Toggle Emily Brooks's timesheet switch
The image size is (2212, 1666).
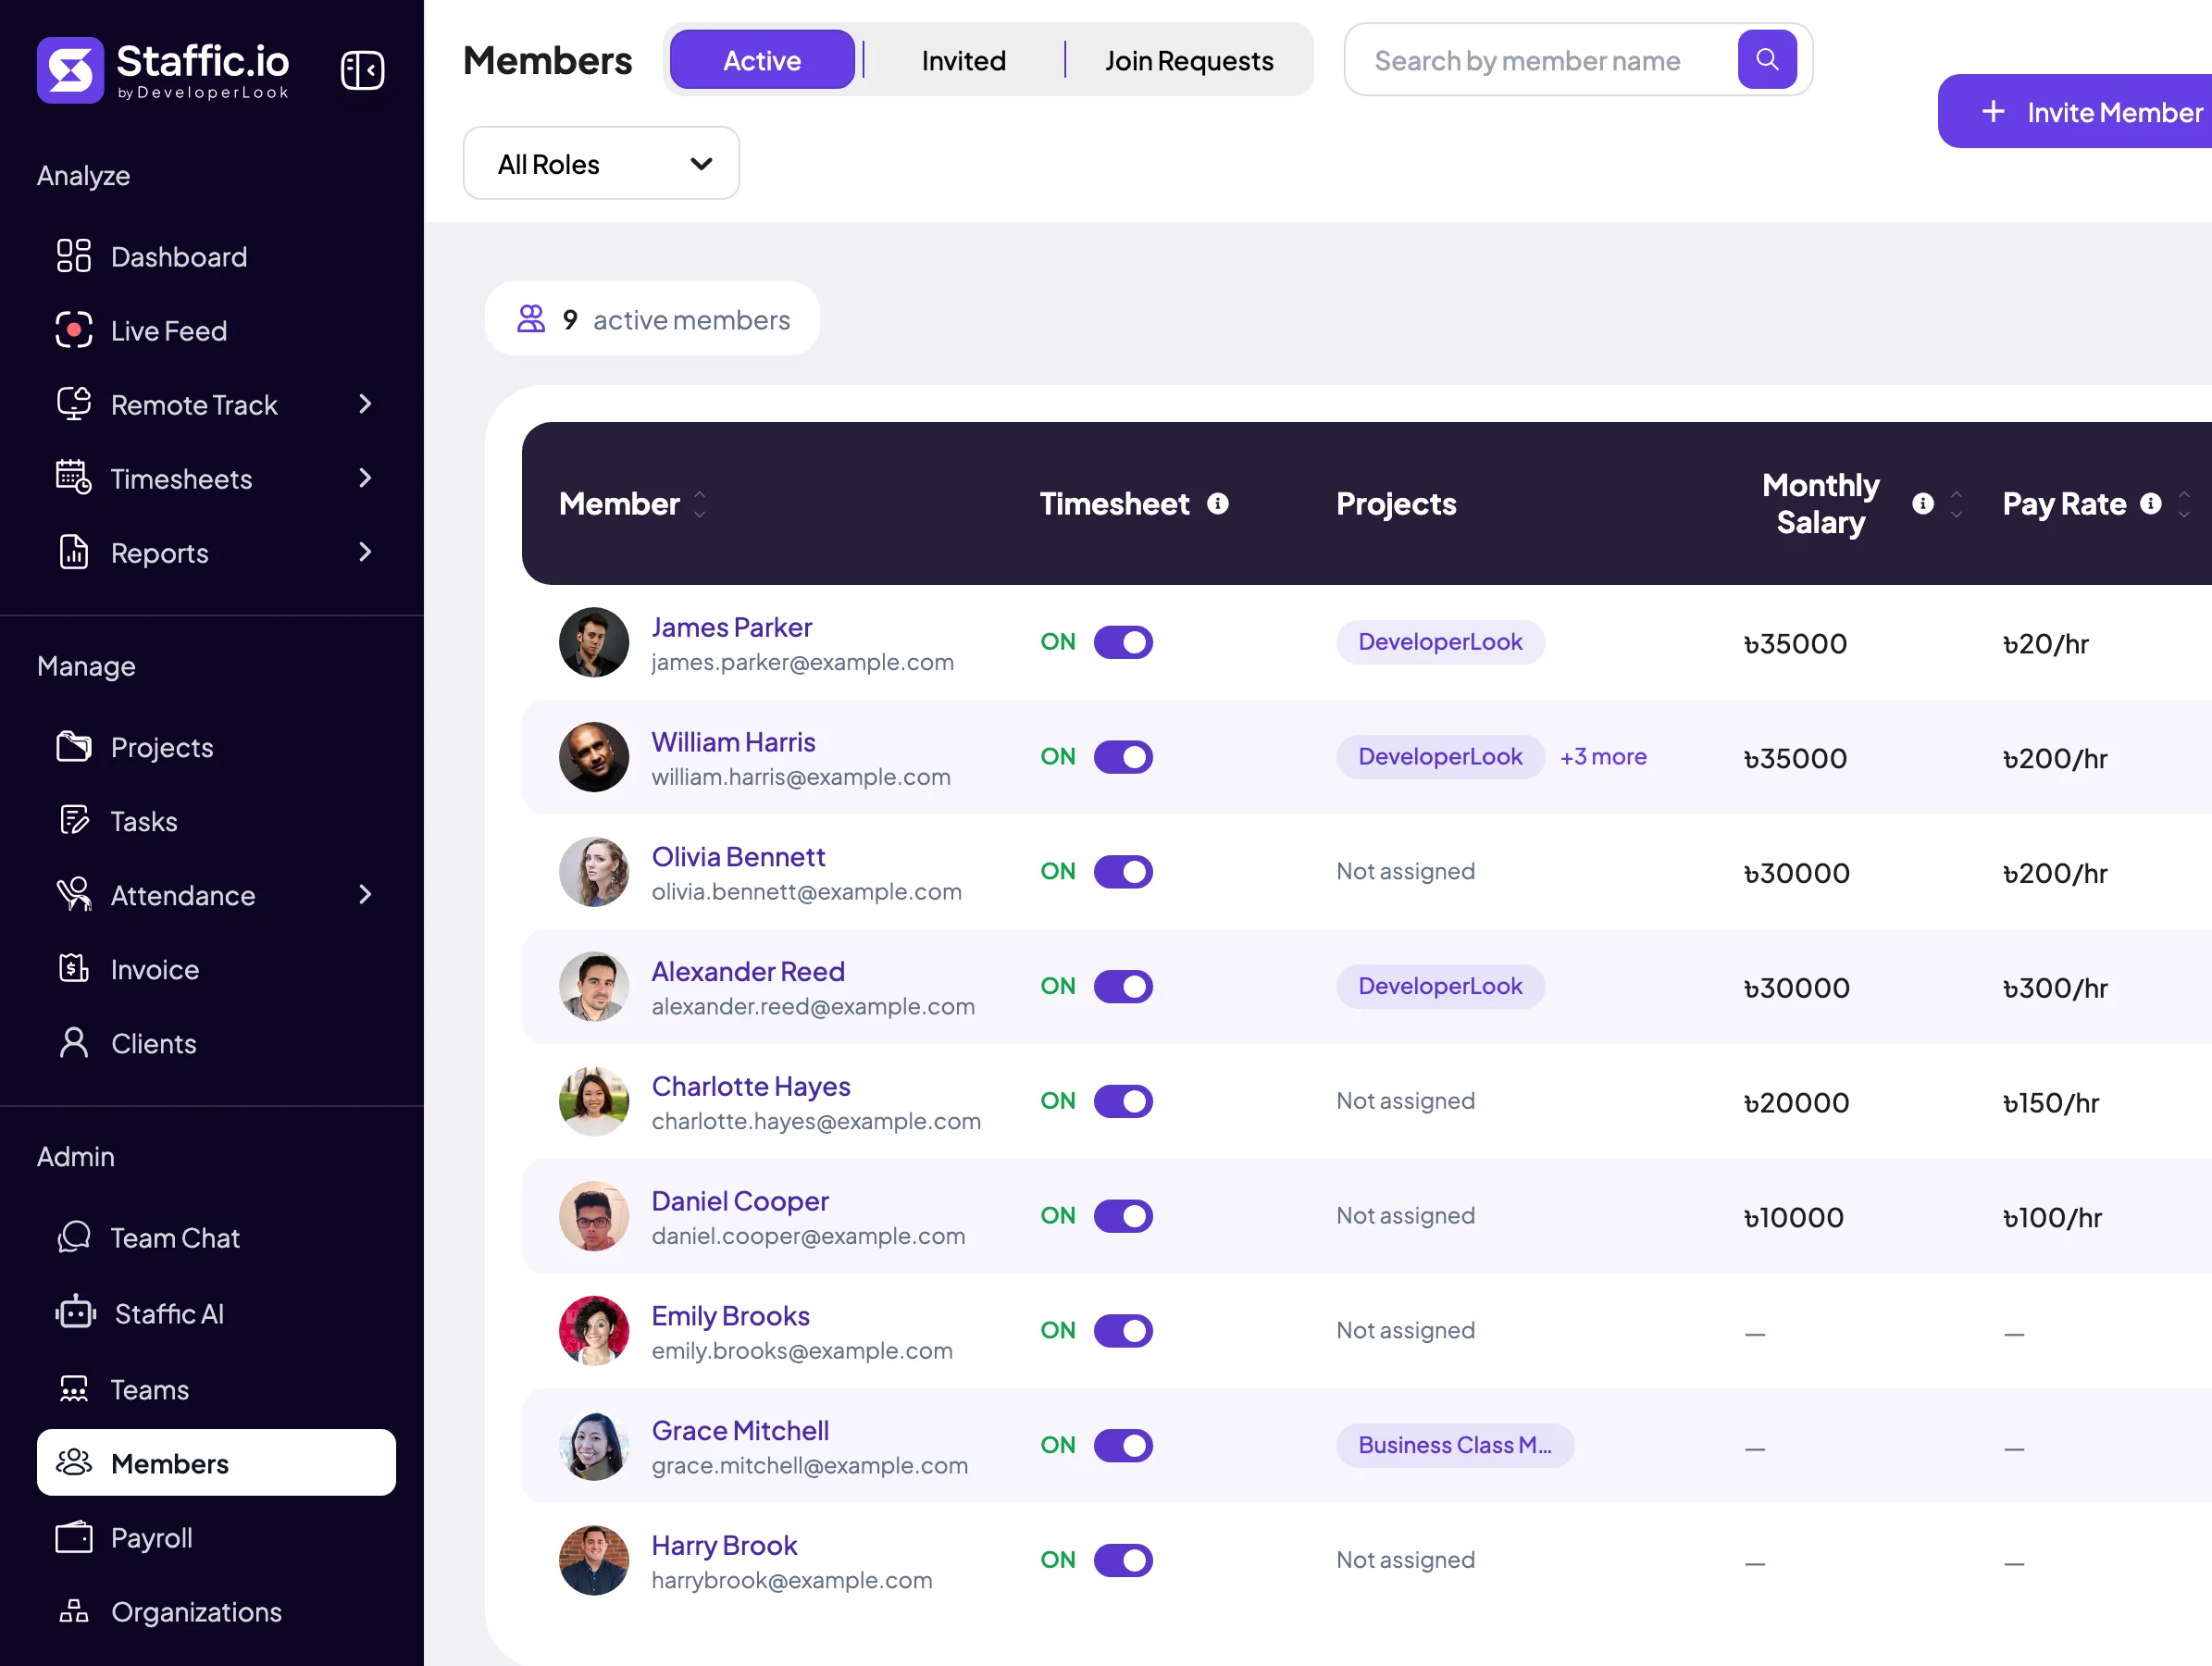[1123, 1331]
